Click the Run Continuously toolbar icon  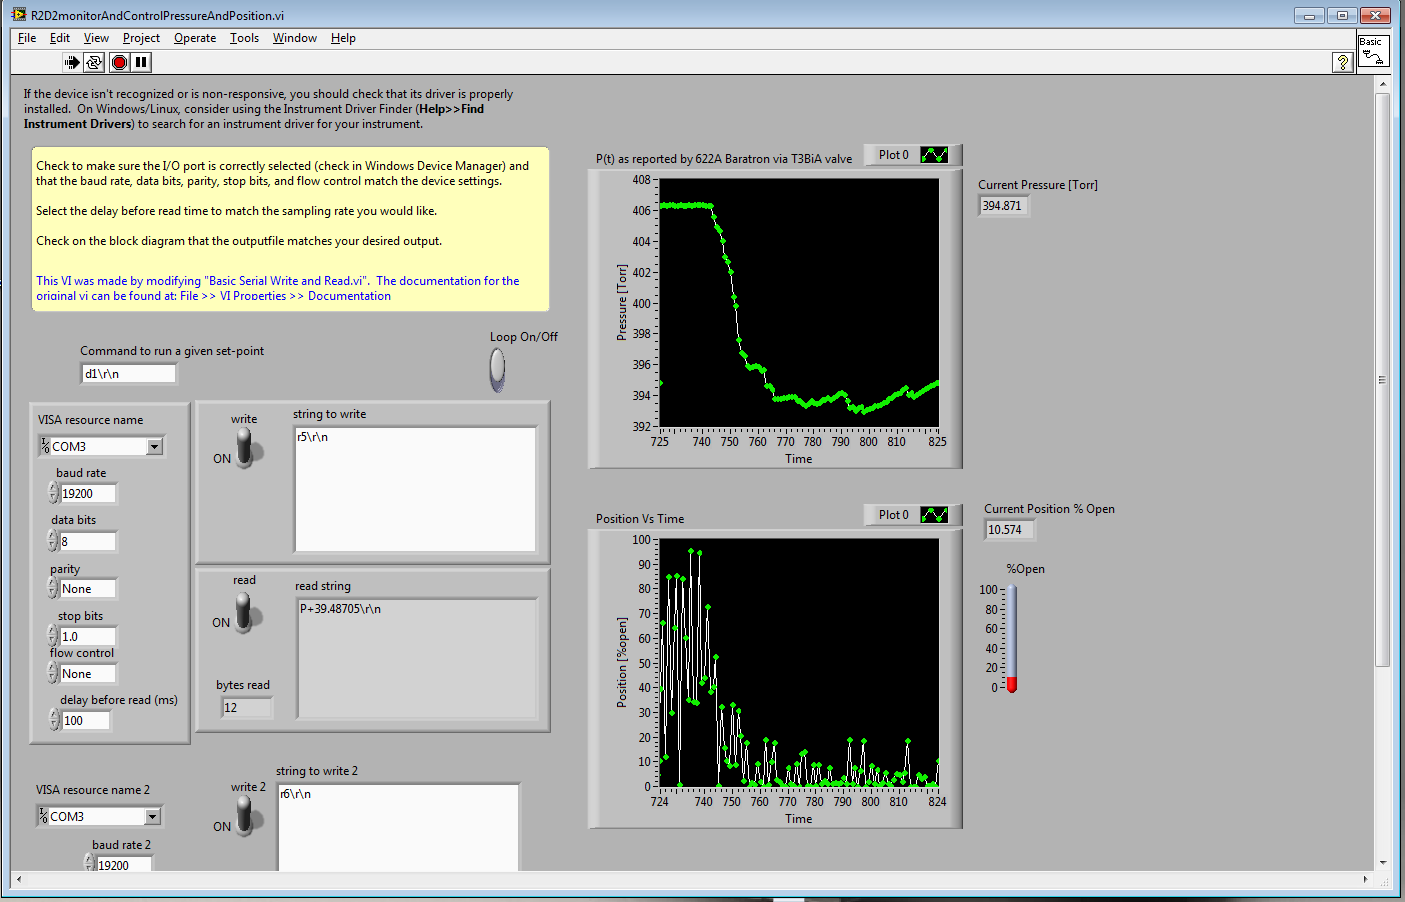pyautogui.click(x=94, y=62)
